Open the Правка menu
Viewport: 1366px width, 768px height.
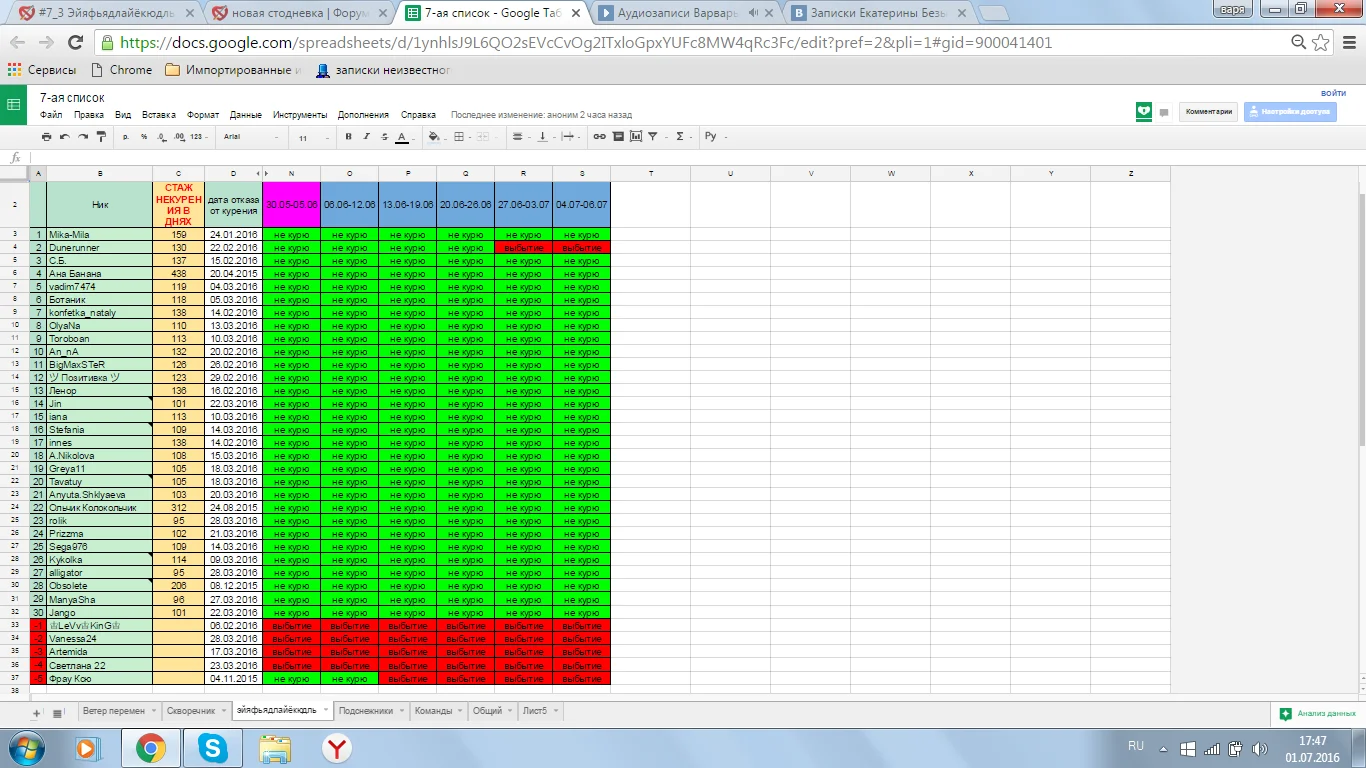89,115
